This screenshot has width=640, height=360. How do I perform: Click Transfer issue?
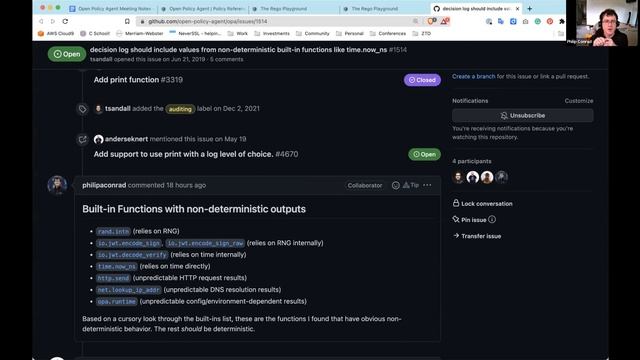pos(477,236)
